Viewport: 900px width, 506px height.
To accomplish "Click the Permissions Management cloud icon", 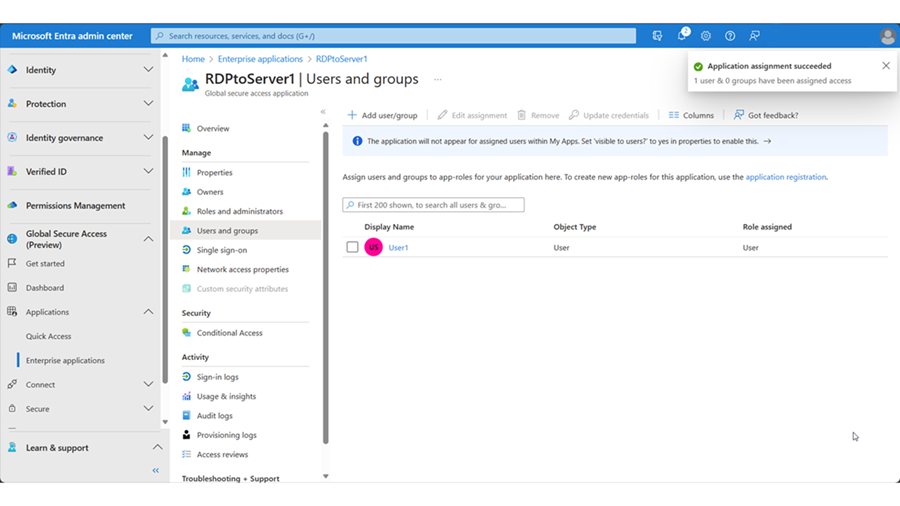I will pos(12,205).
